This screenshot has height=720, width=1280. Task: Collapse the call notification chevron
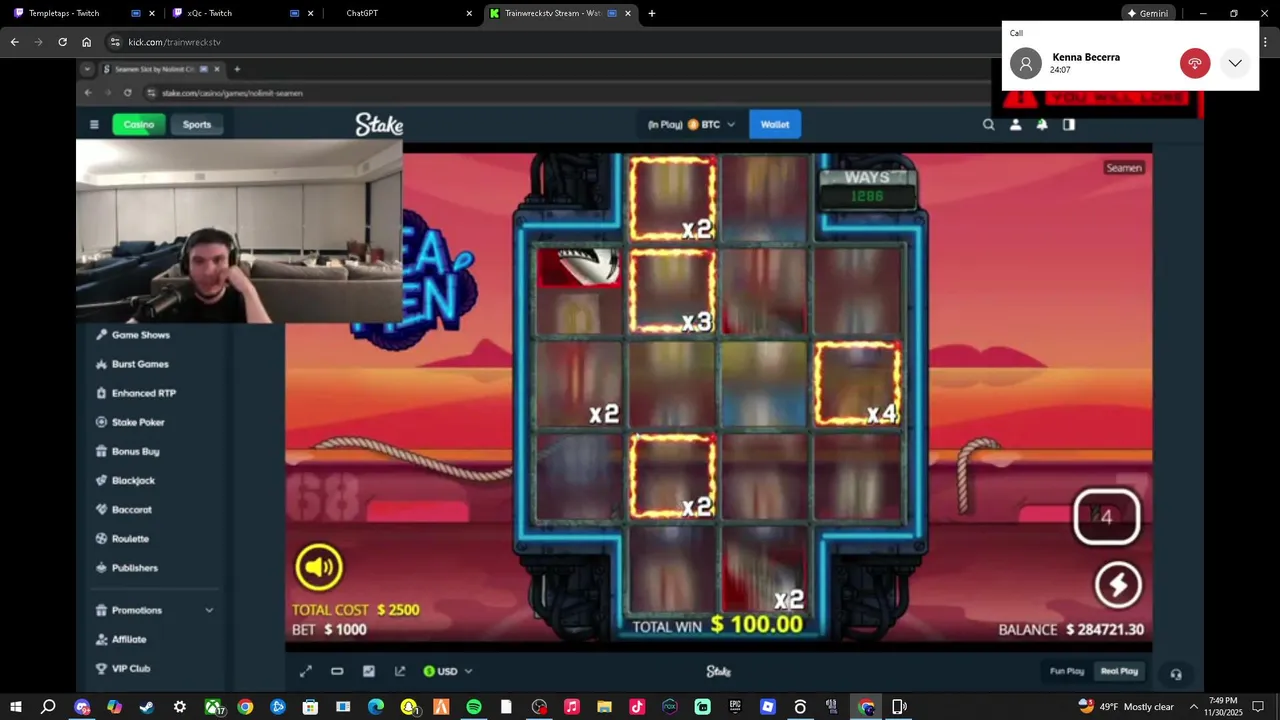tap(1236, 63)
